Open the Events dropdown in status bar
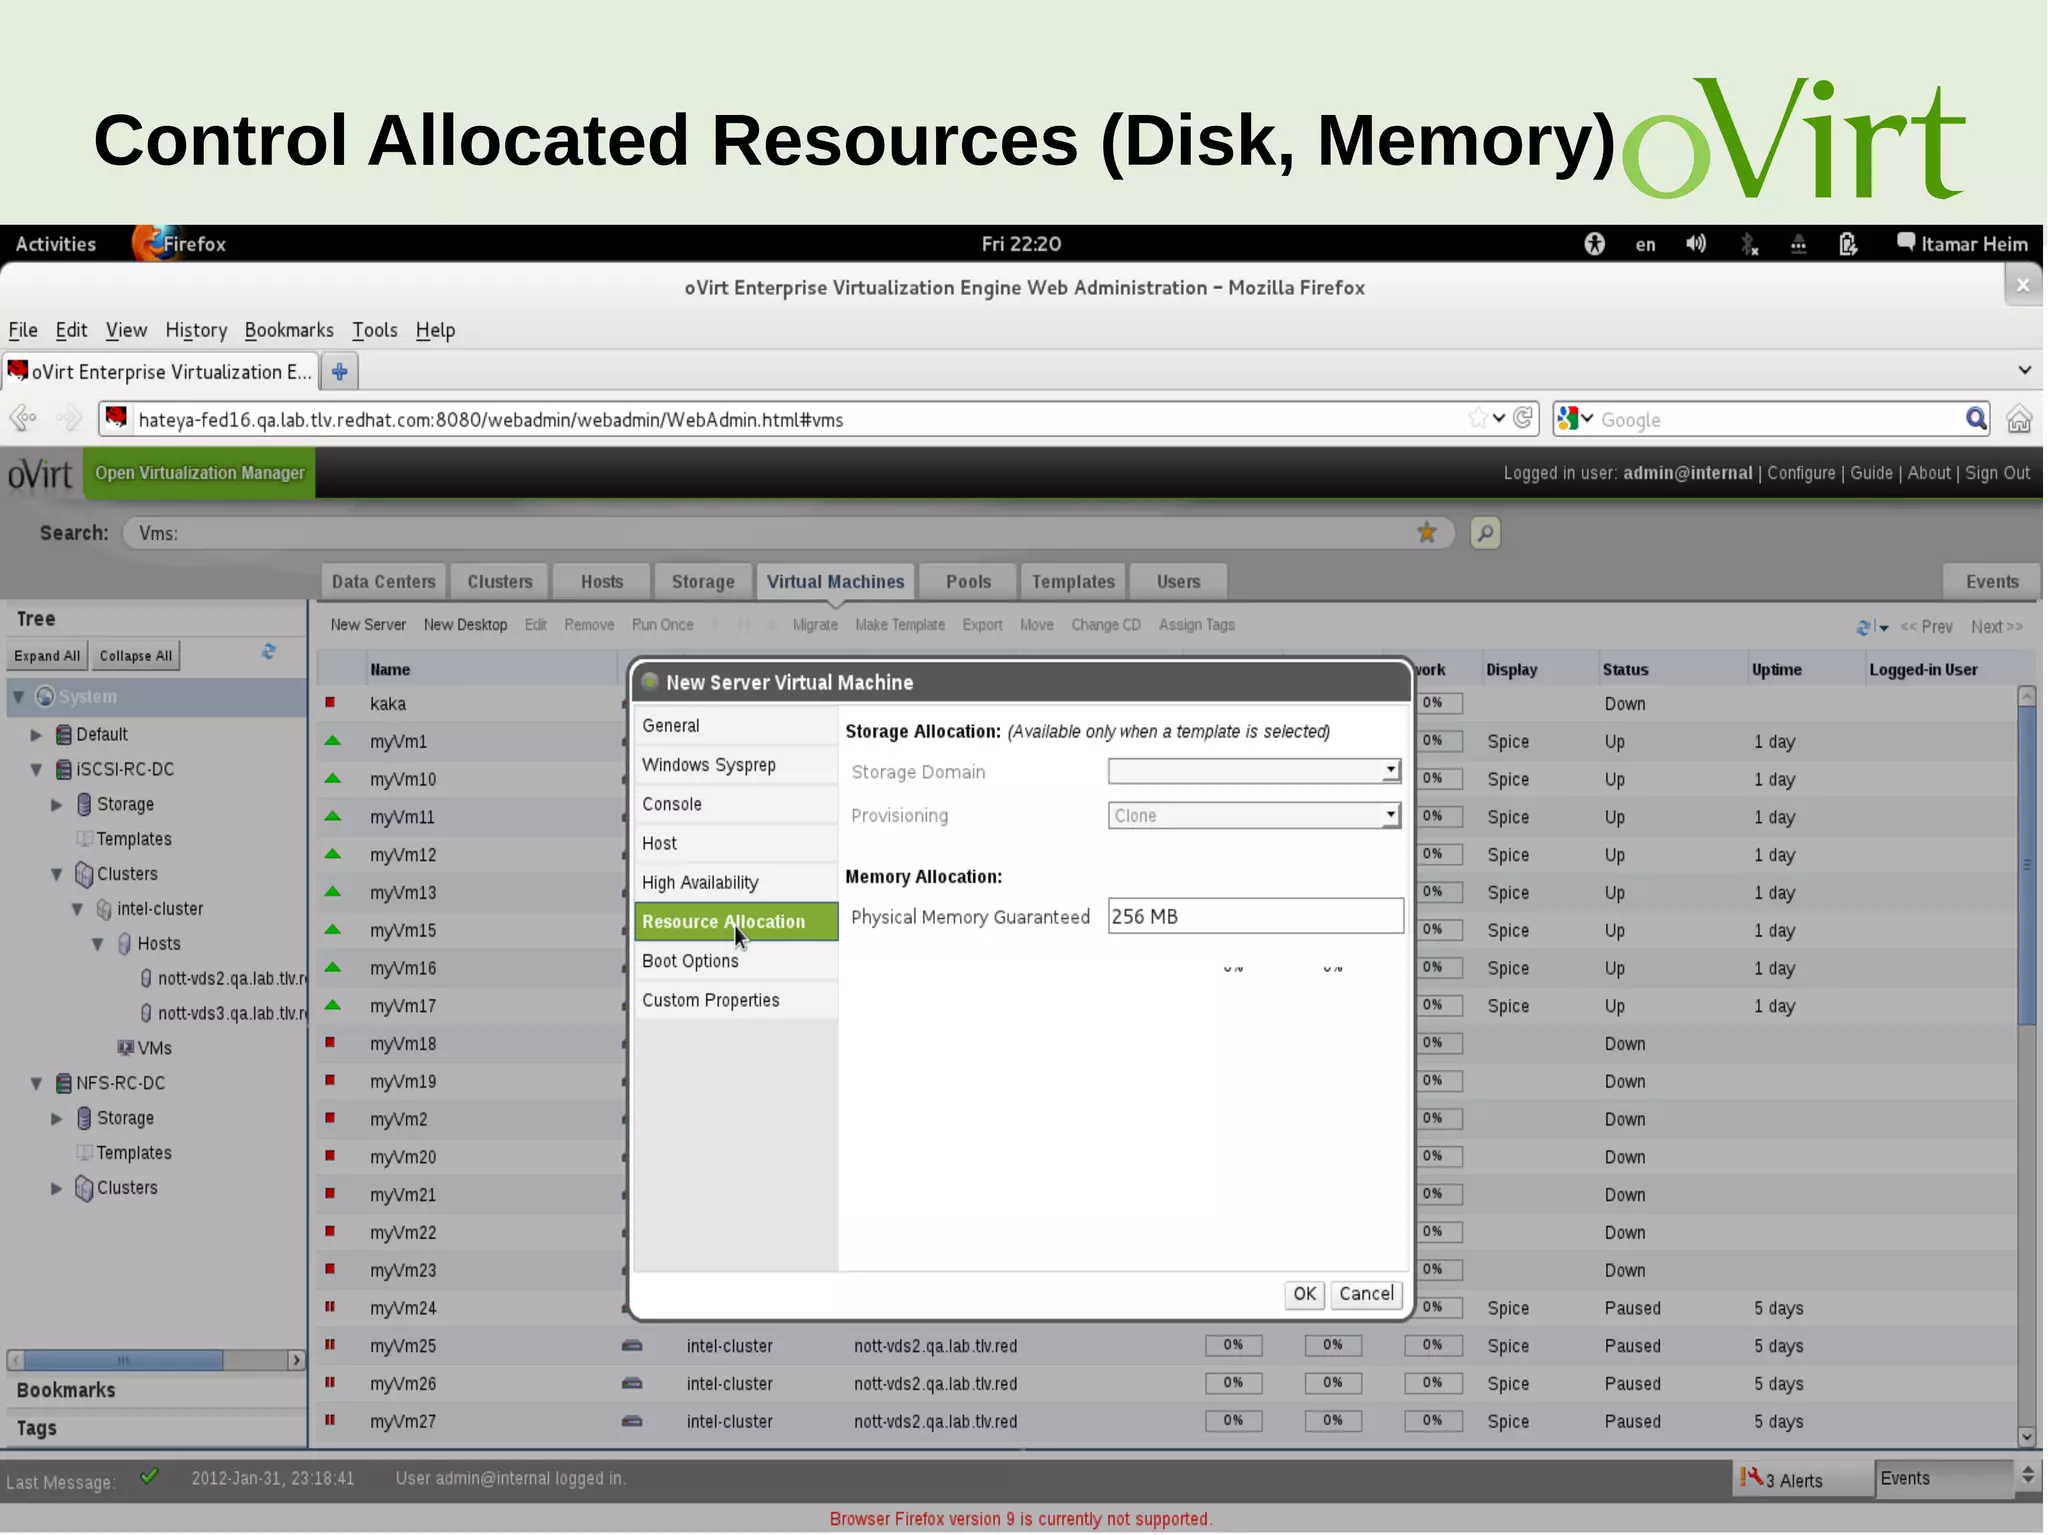2048x1535 pixels. [2027, 1476]
